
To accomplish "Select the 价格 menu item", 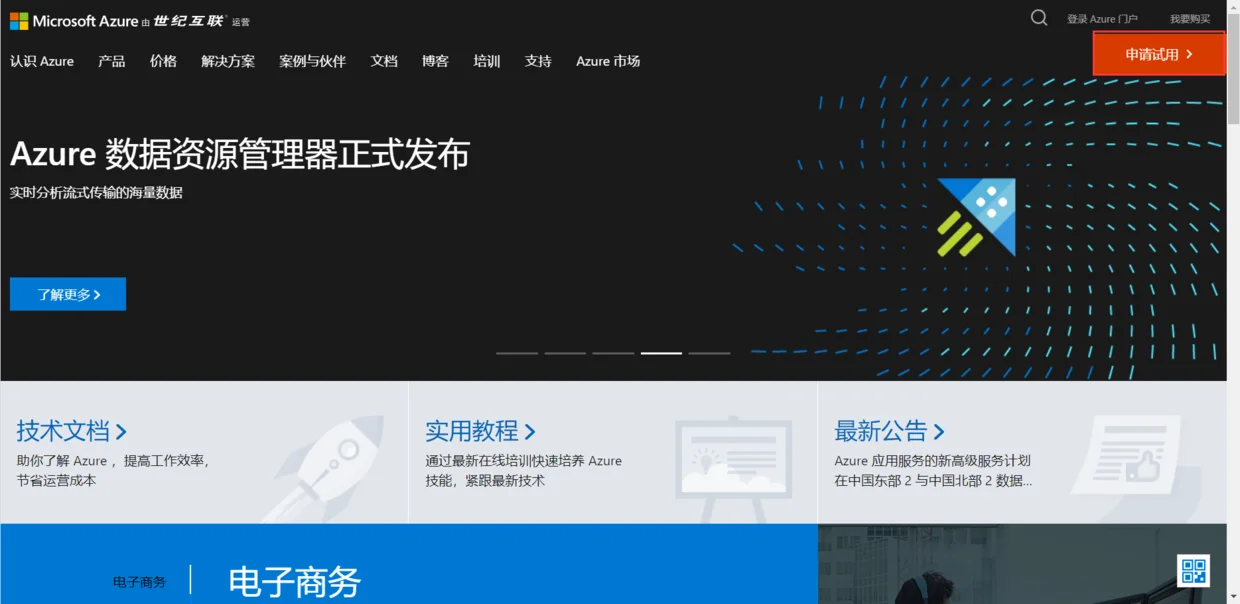I will point(163,61).
